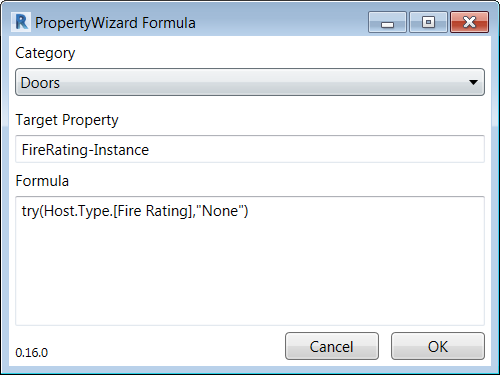The width and height of the screenshot is (500, 375).
Task: Expand the Category list via the arrow
Action: point(473,82)
